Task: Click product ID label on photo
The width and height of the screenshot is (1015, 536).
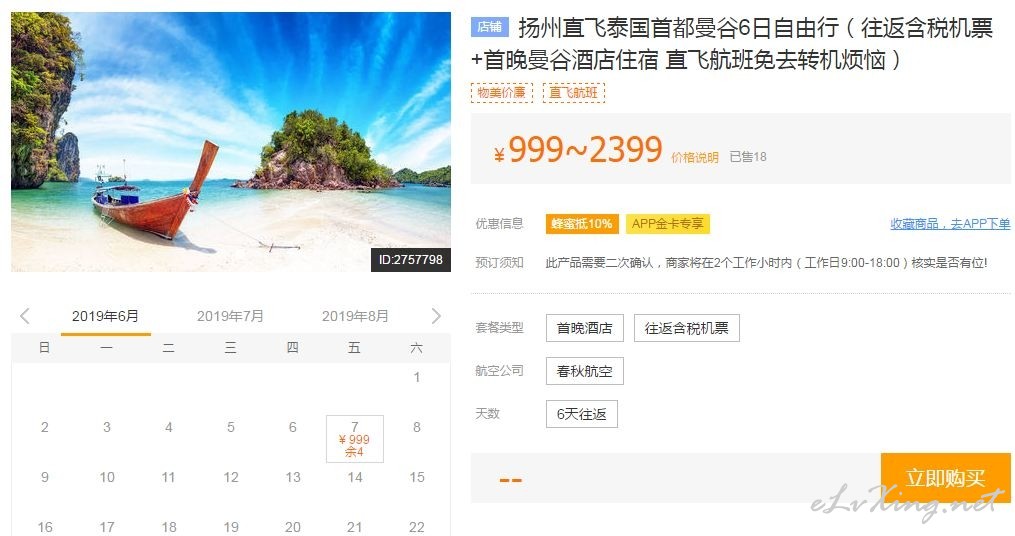Action: point(410,260)
